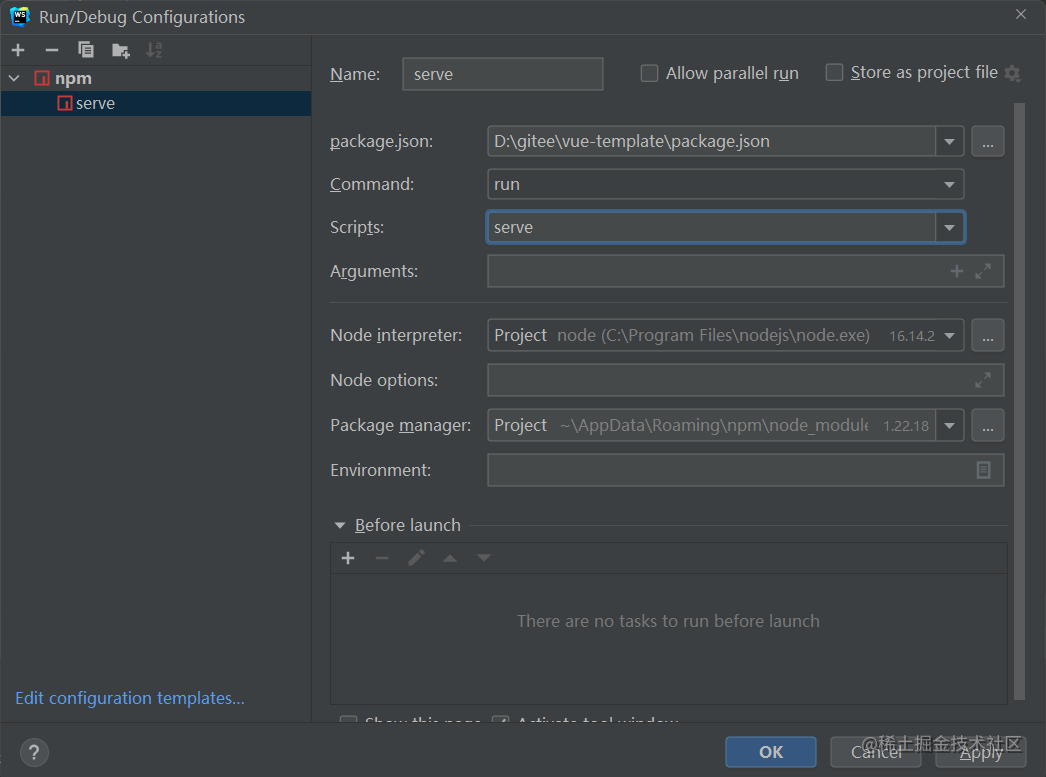Click the Scripts text field containing serve
Image resolution: width=1046 pixels, height=777 pixels.
[x=711, y=227]
